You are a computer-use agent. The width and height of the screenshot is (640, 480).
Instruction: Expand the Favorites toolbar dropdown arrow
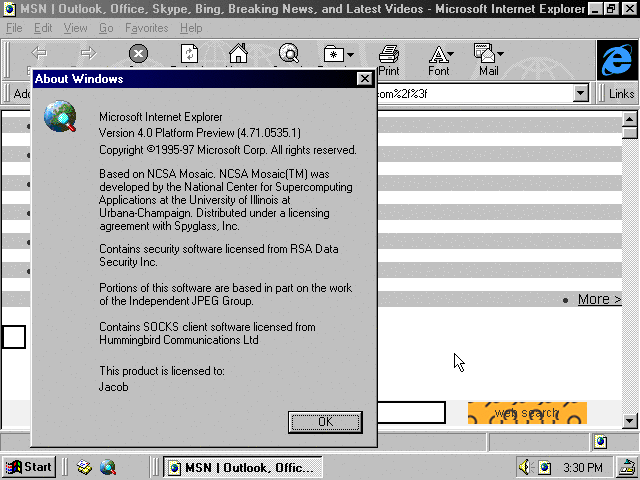pyautogui.click(x=351, y=54)
